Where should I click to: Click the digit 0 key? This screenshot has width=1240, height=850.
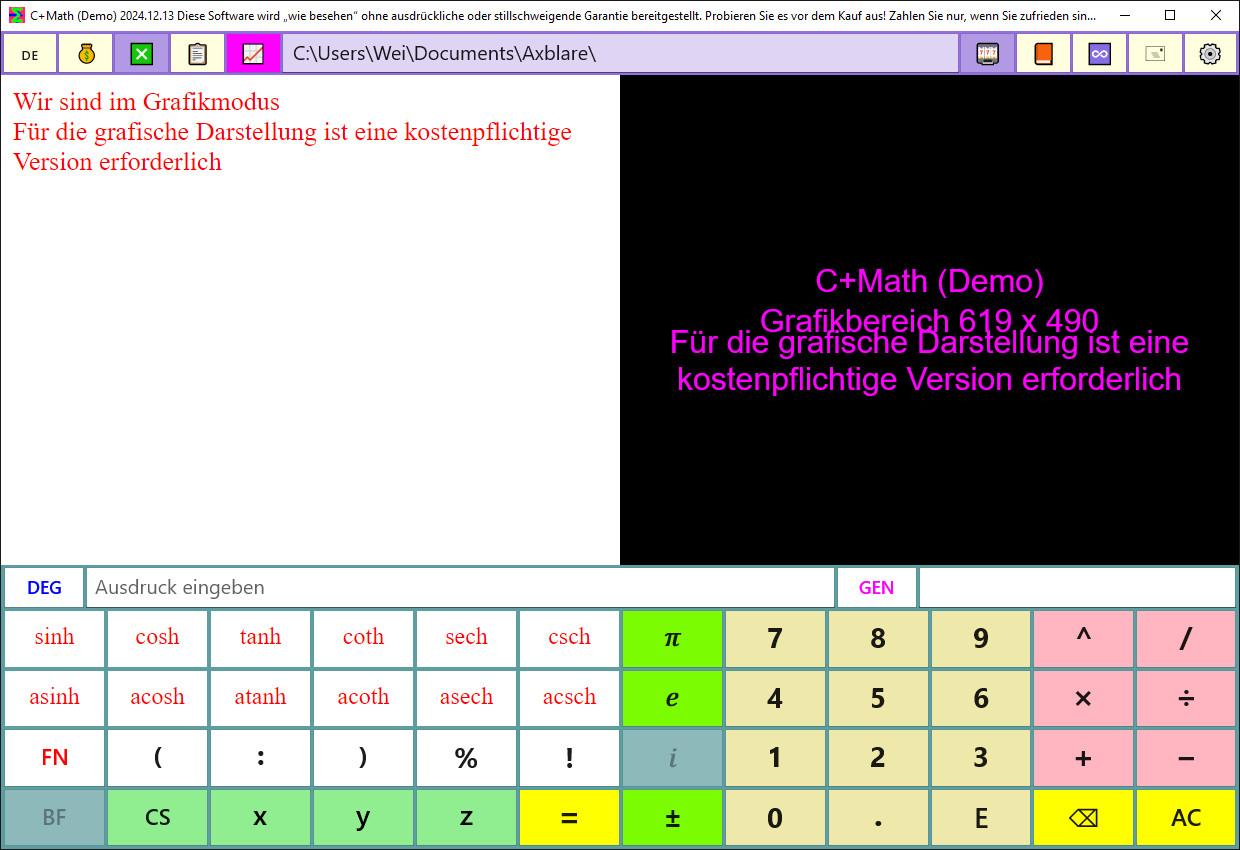[x=775, y=818]
